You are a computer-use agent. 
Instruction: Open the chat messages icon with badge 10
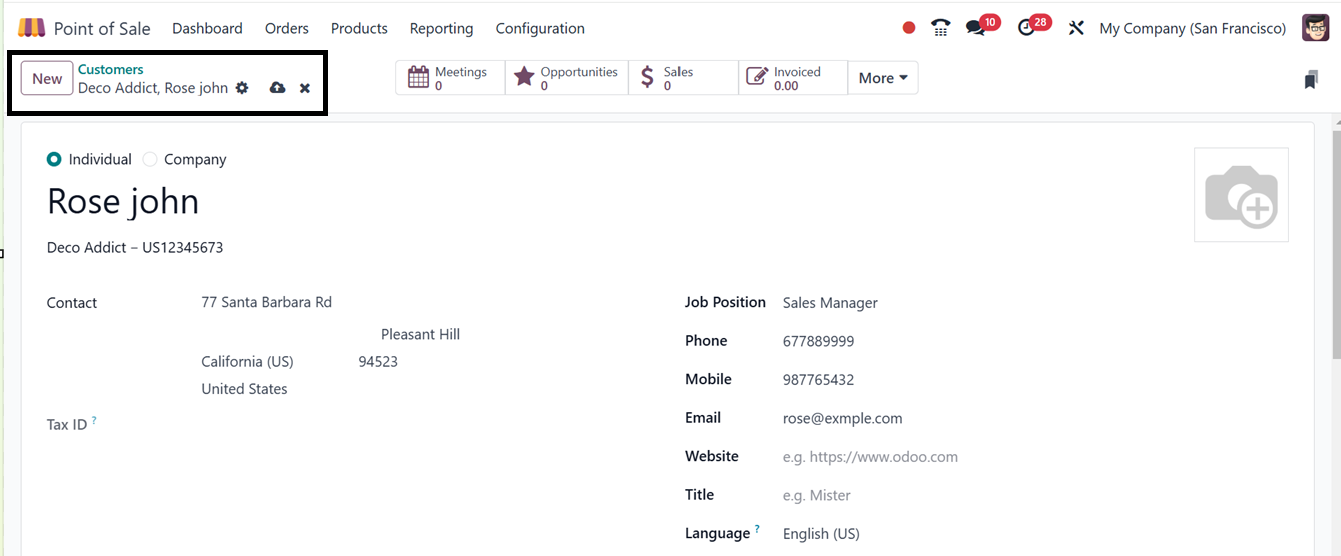point(976,28)
